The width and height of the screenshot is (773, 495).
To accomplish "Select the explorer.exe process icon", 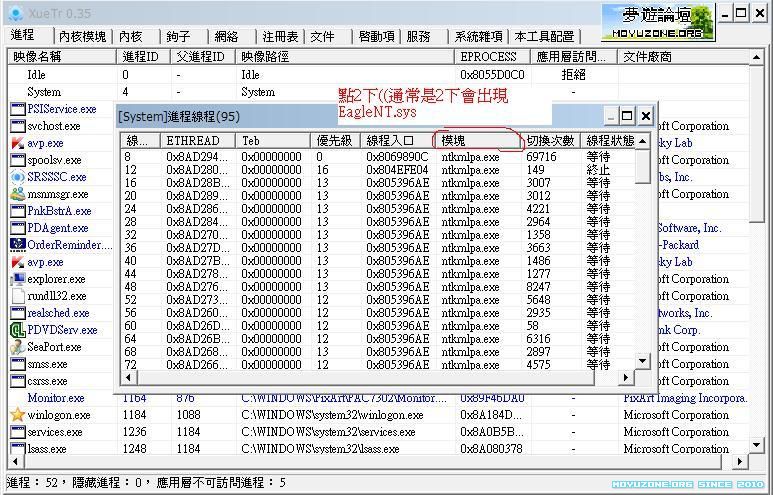I will tap(17, 279).
